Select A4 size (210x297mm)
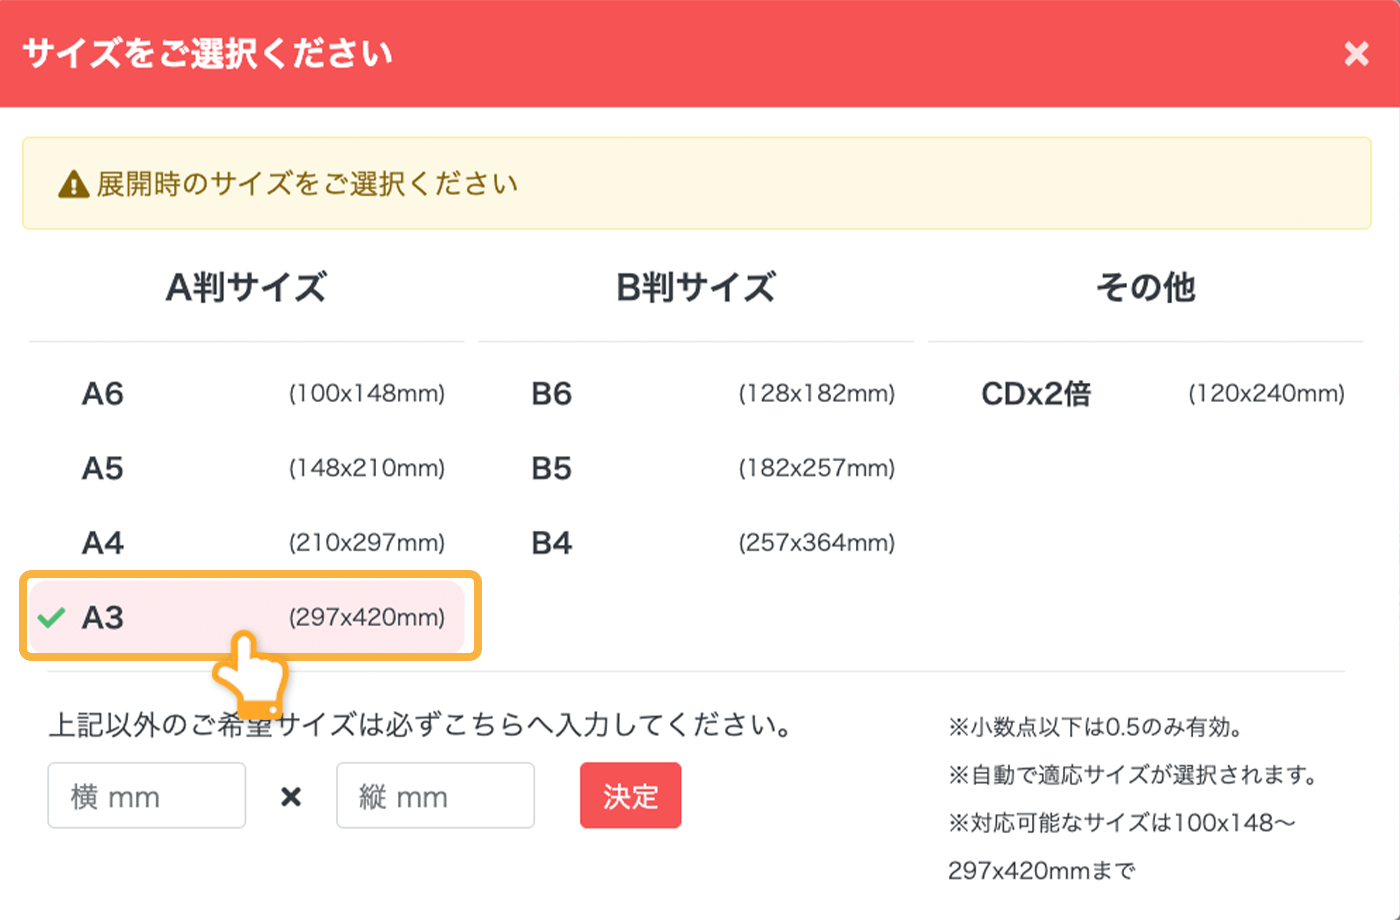 (245, 543)
